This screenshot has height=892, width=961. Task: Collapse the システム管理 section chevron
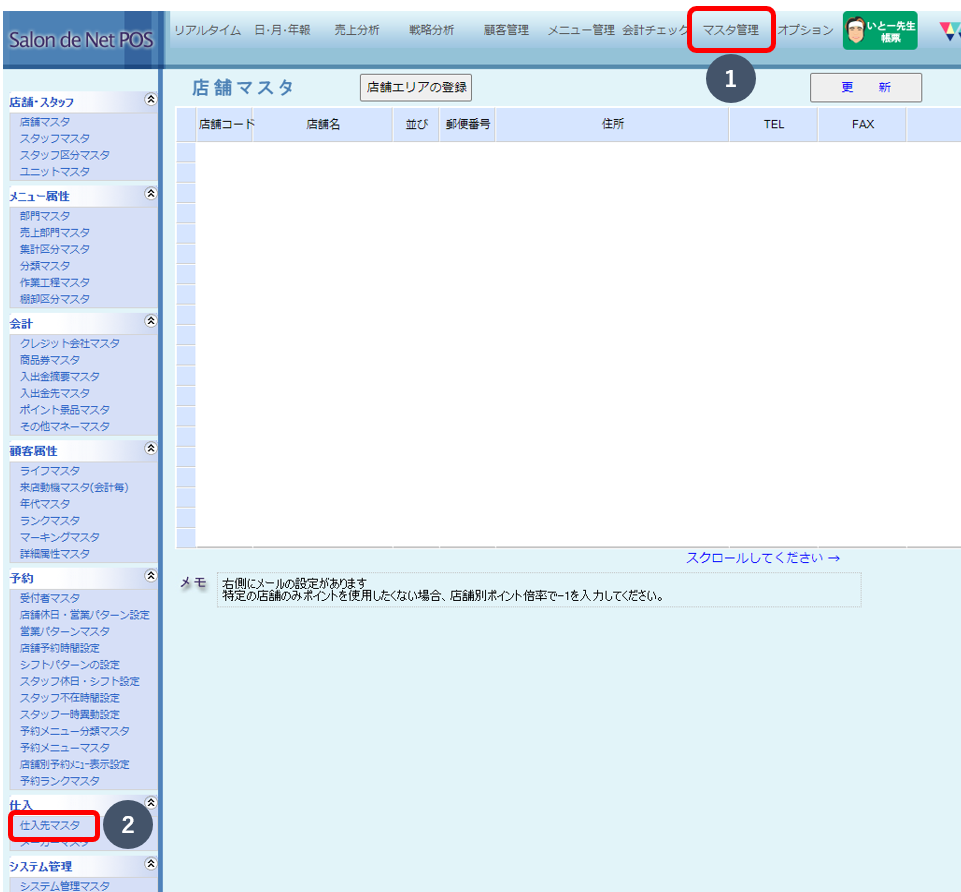(x=151, y=864)
